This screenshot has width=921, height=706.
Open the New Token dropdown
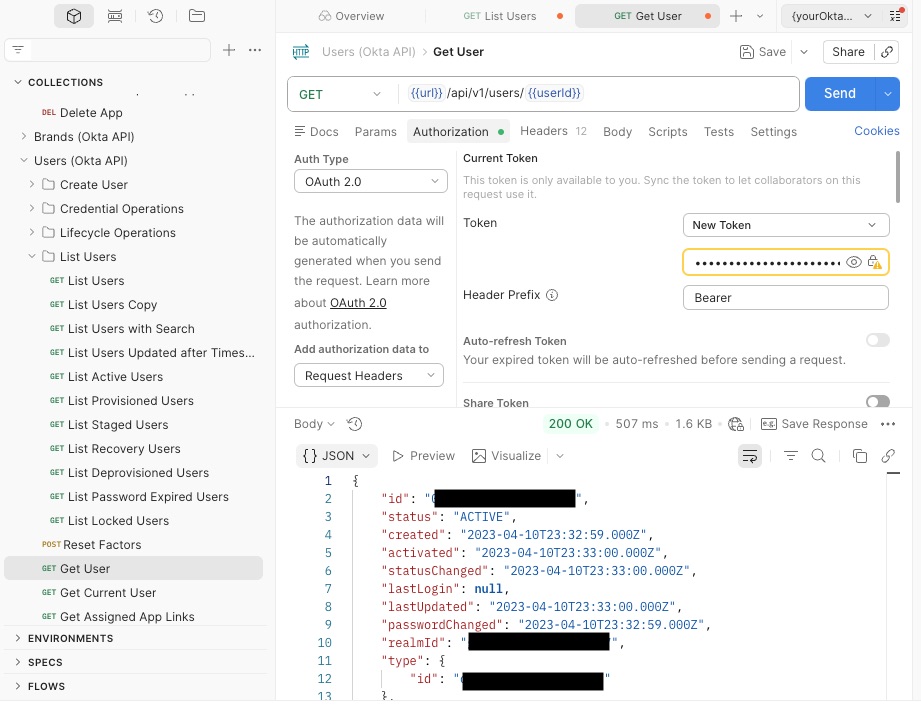[x=786, y=225]
